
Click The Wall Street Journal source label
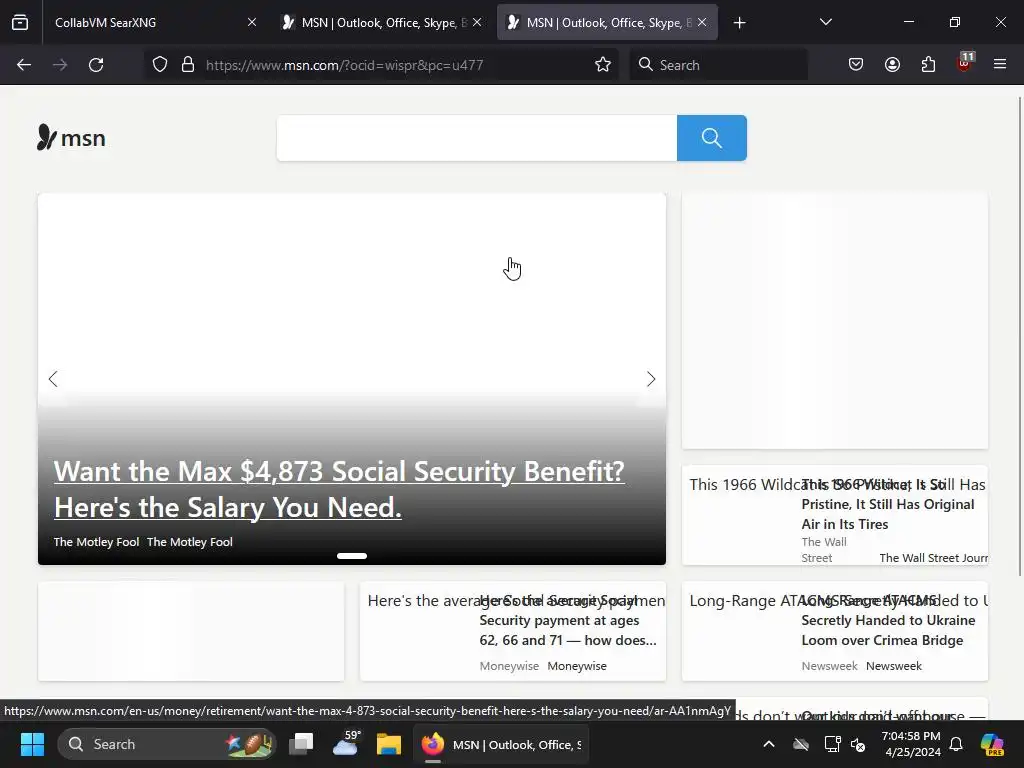point(933,558)
